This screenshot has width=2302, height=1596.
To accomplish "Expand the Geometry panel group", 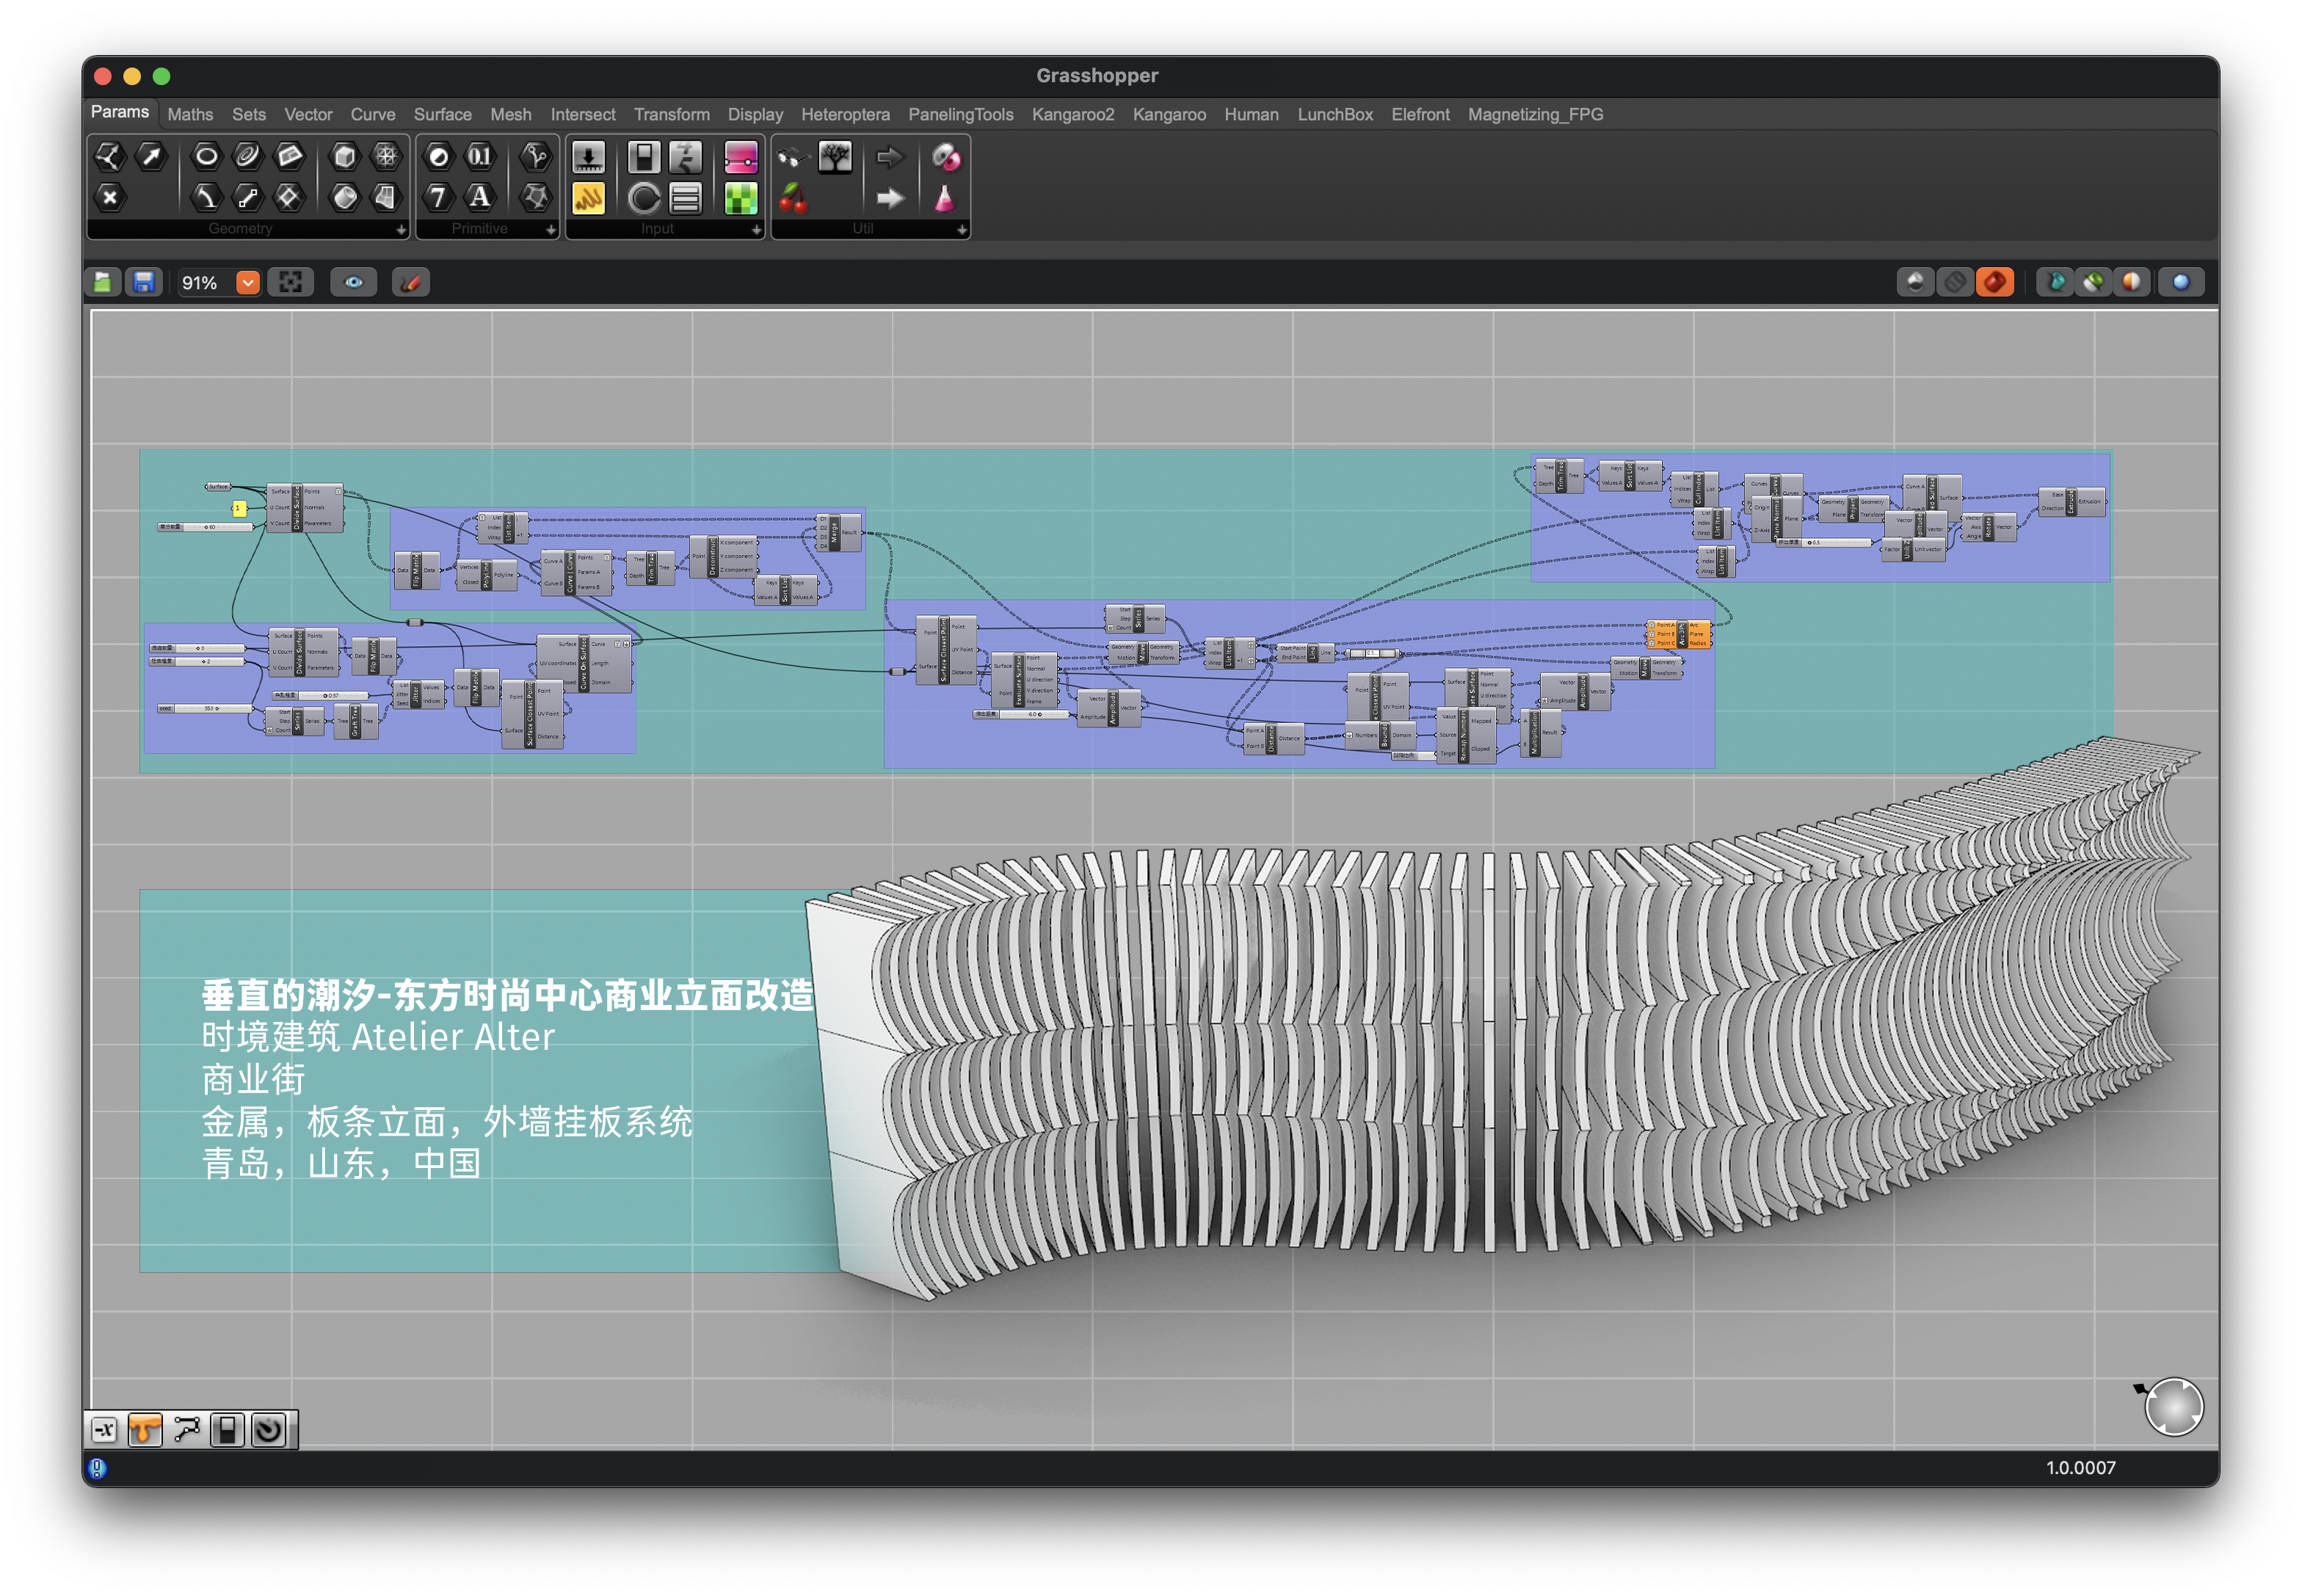I will 401,229.
